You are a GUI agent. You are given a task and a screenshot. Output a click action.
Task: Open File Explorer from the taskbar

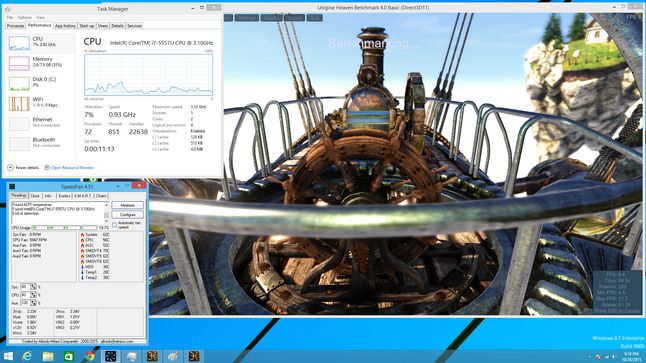pos(48,356)
